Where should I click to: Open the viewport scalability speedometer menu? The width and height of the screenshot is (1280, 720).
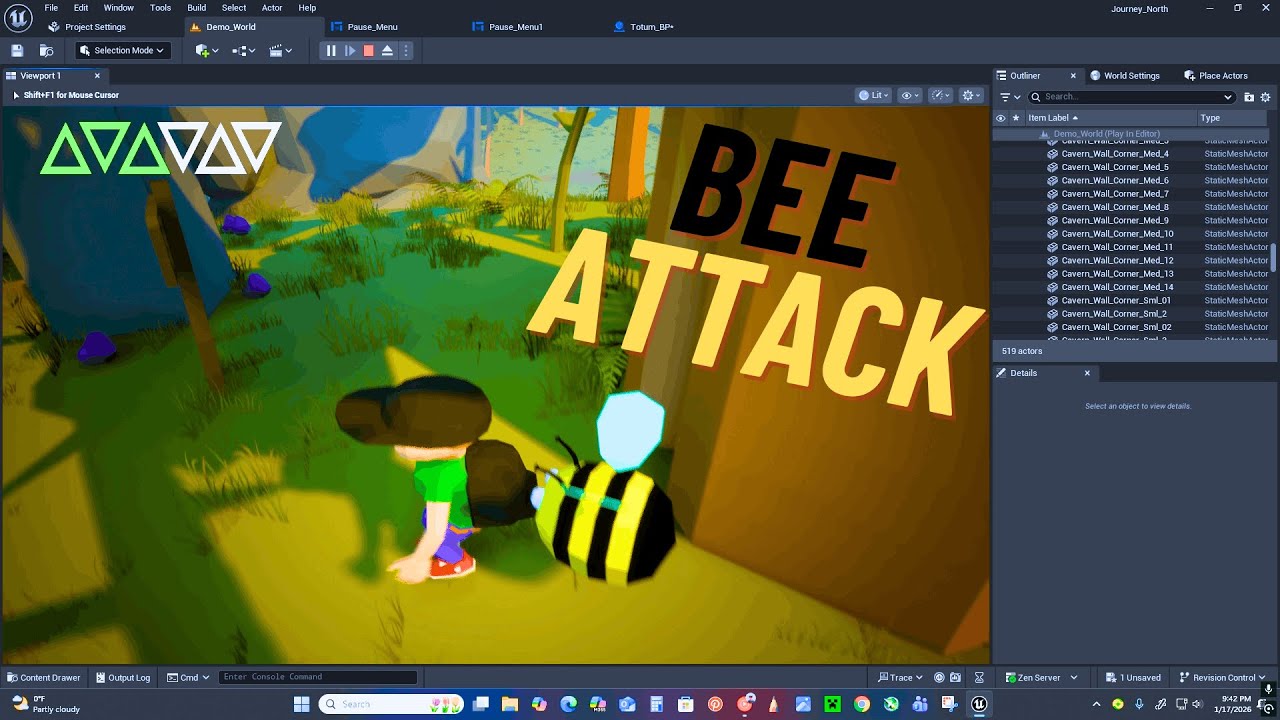coord(941,95)
